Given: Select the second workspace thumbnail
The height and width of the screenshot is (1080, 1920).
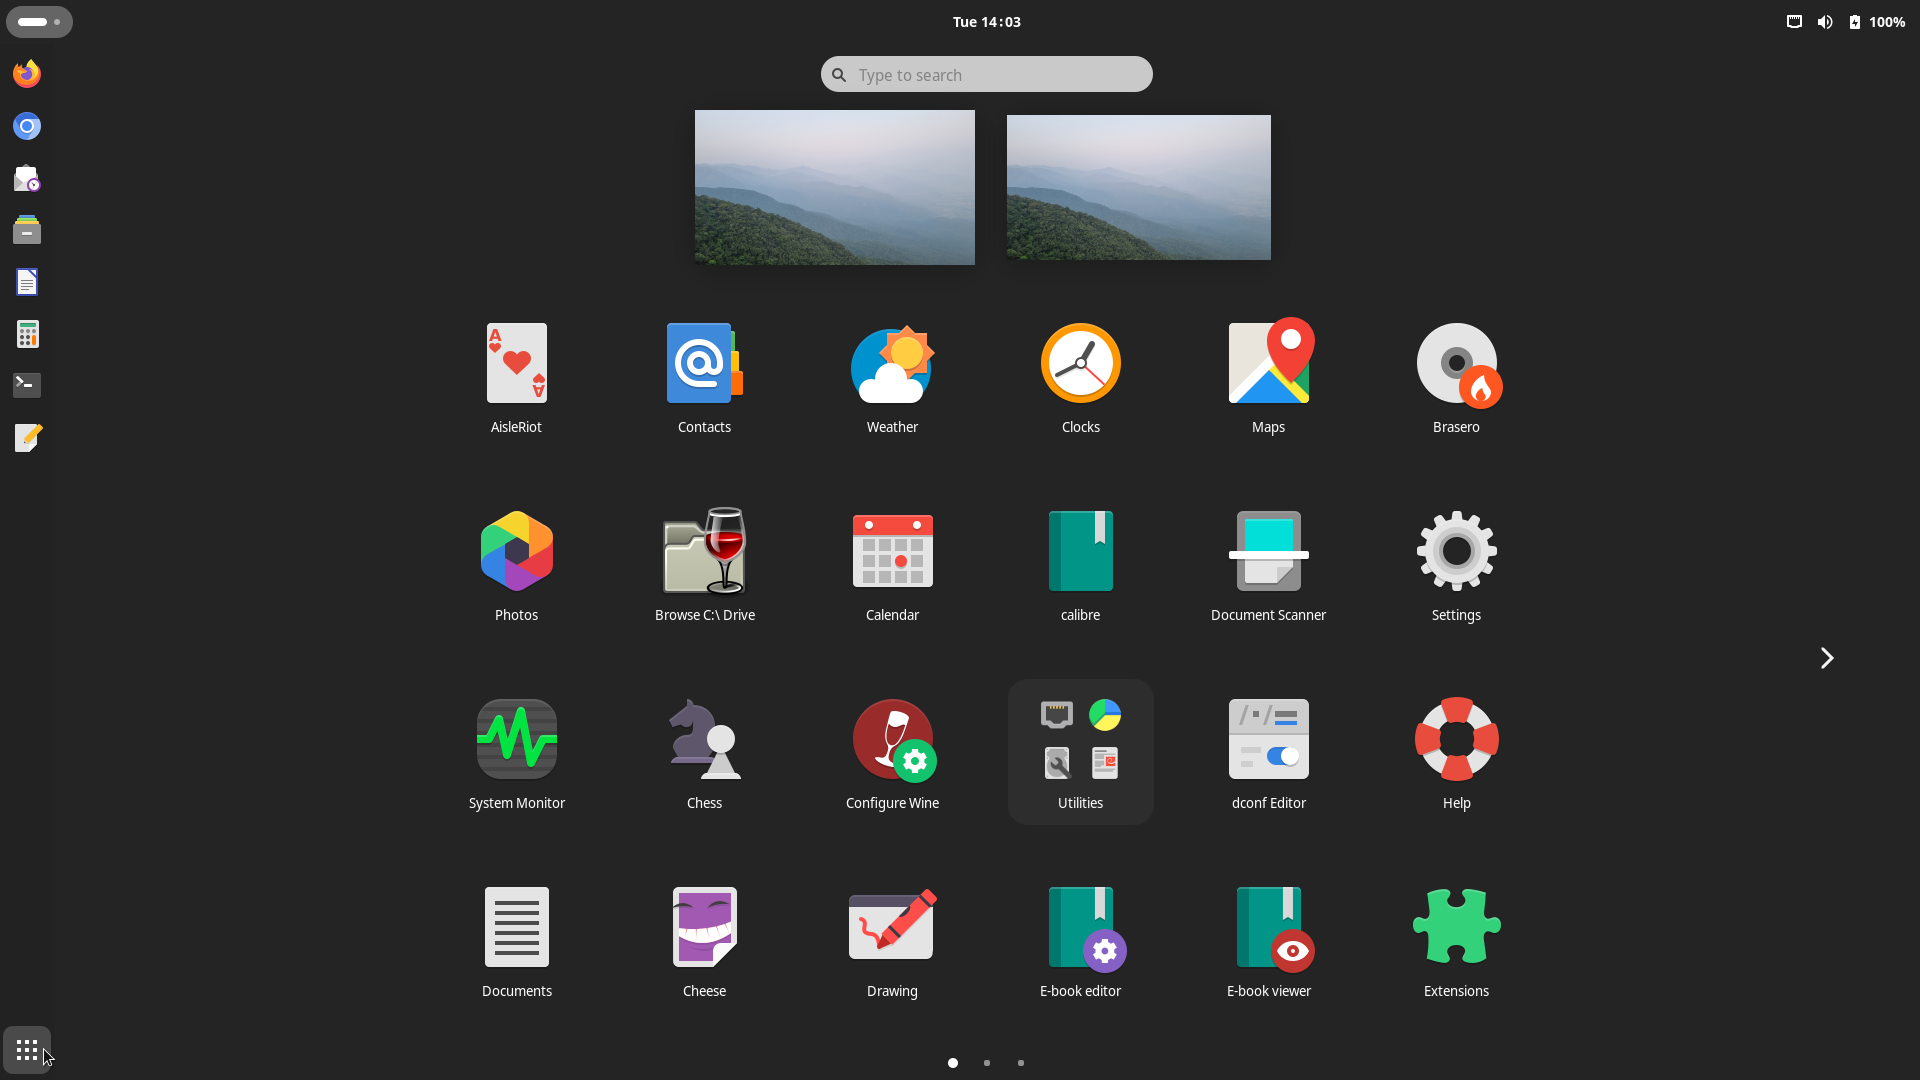Looking at the screenshot, I should (1139, 187).
